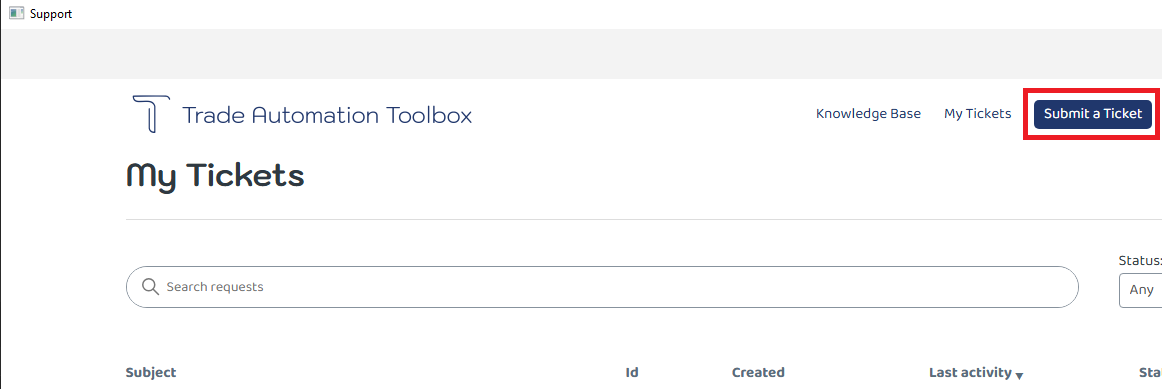Sort the list by Created header
The image size is (1162, 390).
click(757, 372)
